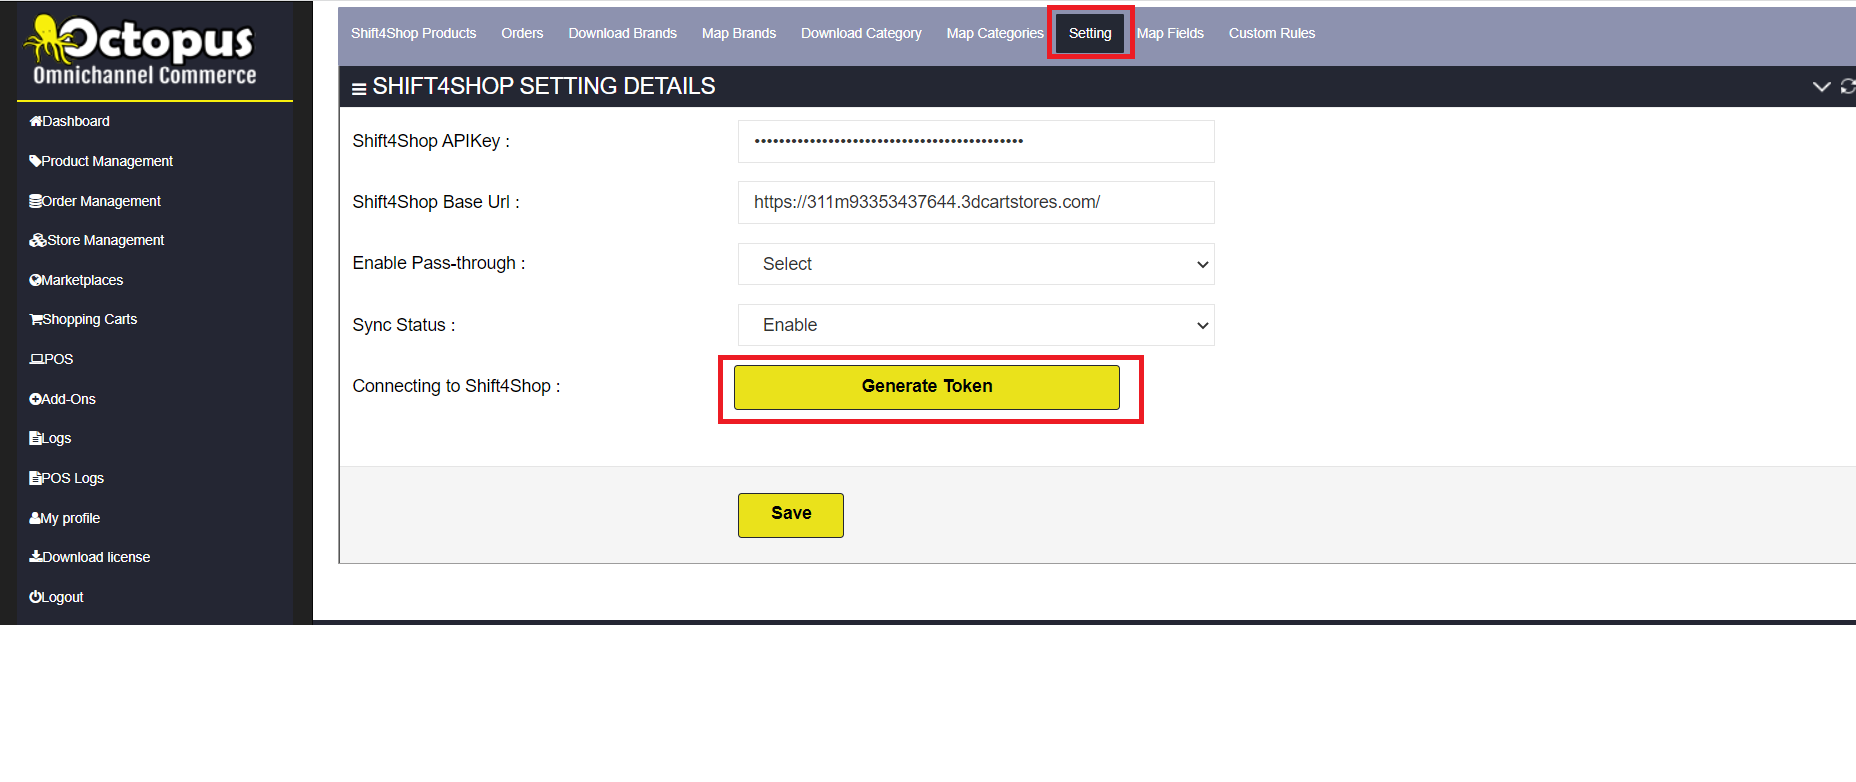Click the Product Management tag icon

[x=35, y=161]
